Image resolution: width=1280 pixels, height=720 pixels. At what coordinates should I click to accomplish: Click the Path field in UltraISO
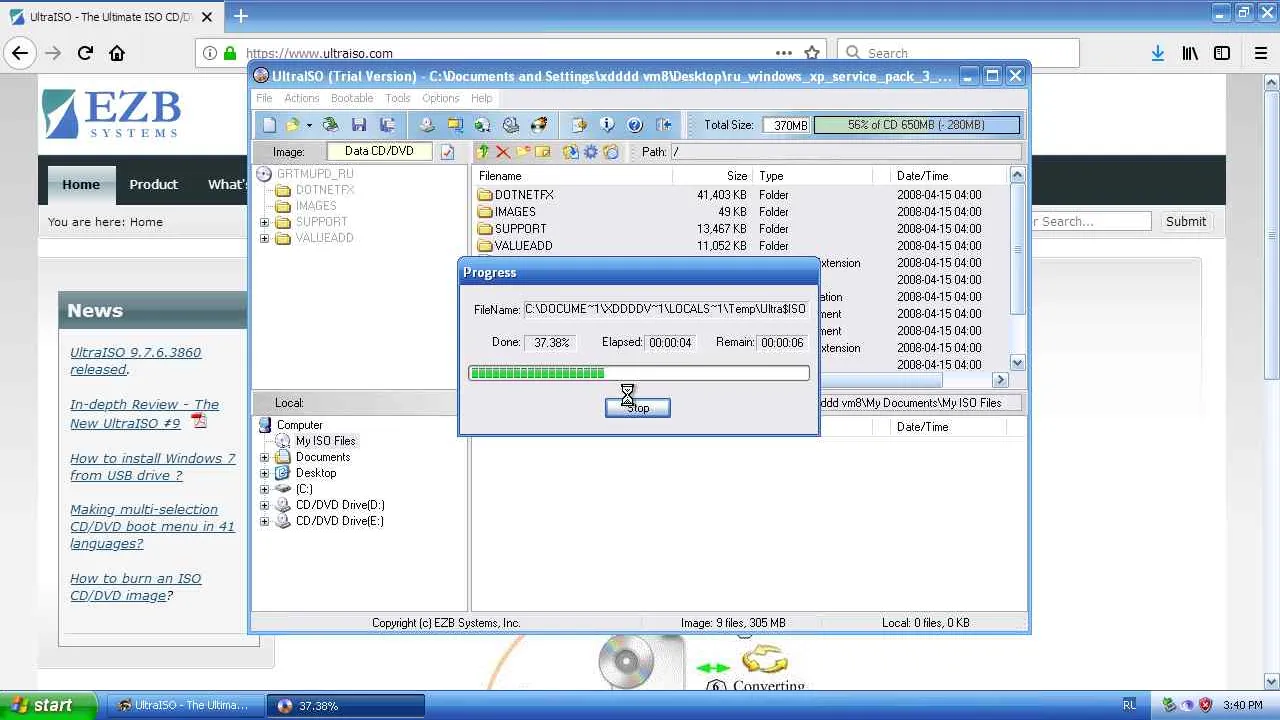pos(846,152)
